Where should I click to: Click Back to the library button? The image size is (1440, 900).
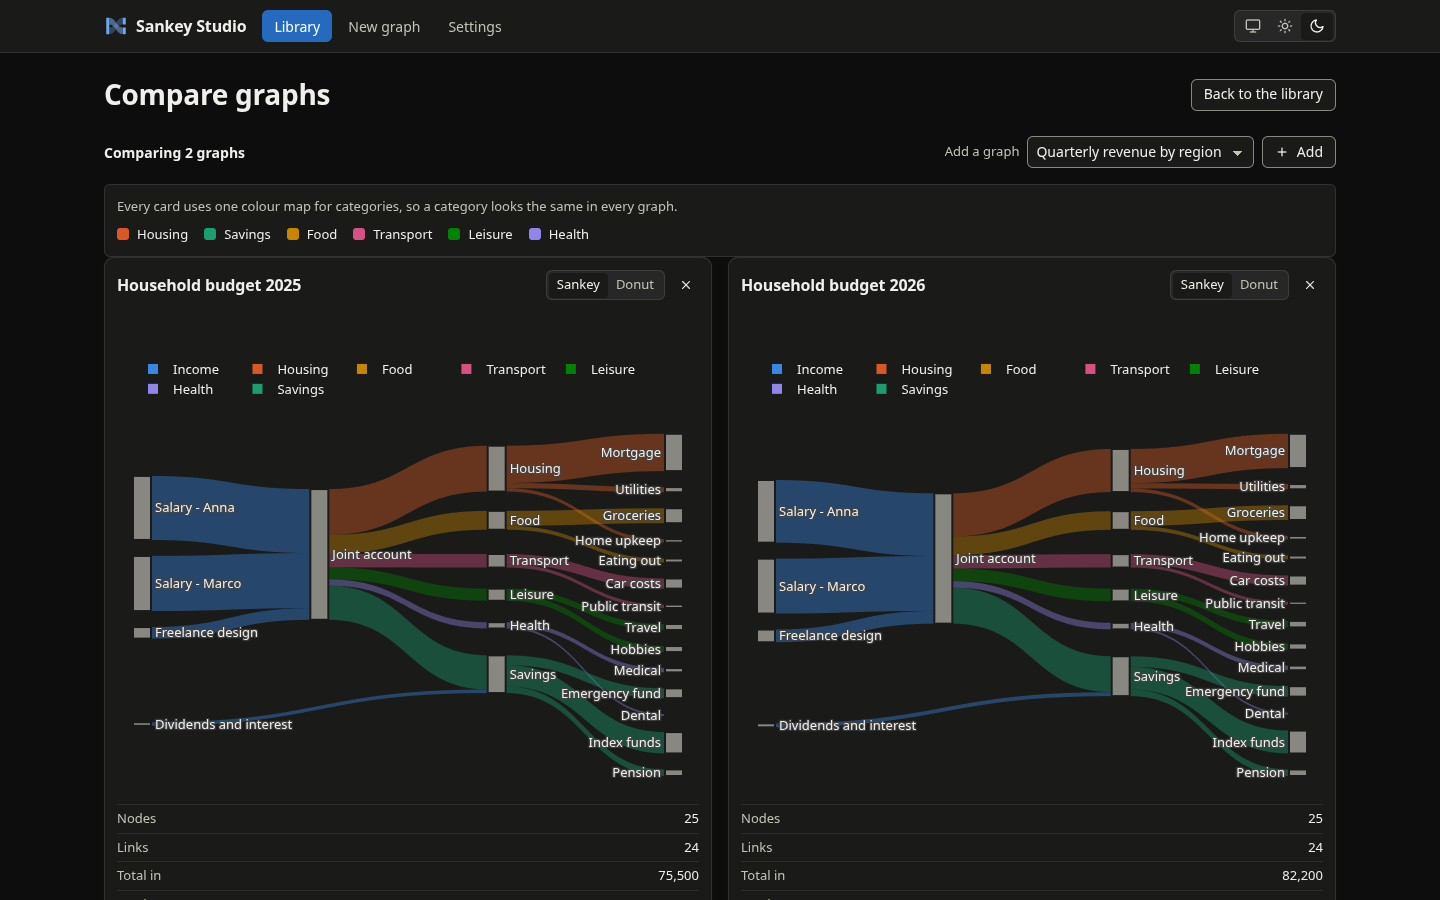pos(1263,95)
